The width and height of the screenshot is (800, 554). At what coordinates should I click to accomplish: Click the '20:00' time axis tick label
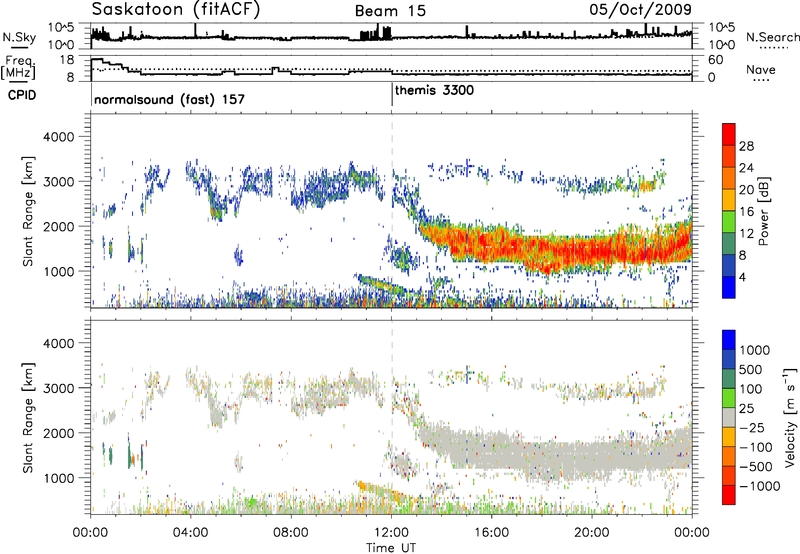592,532
